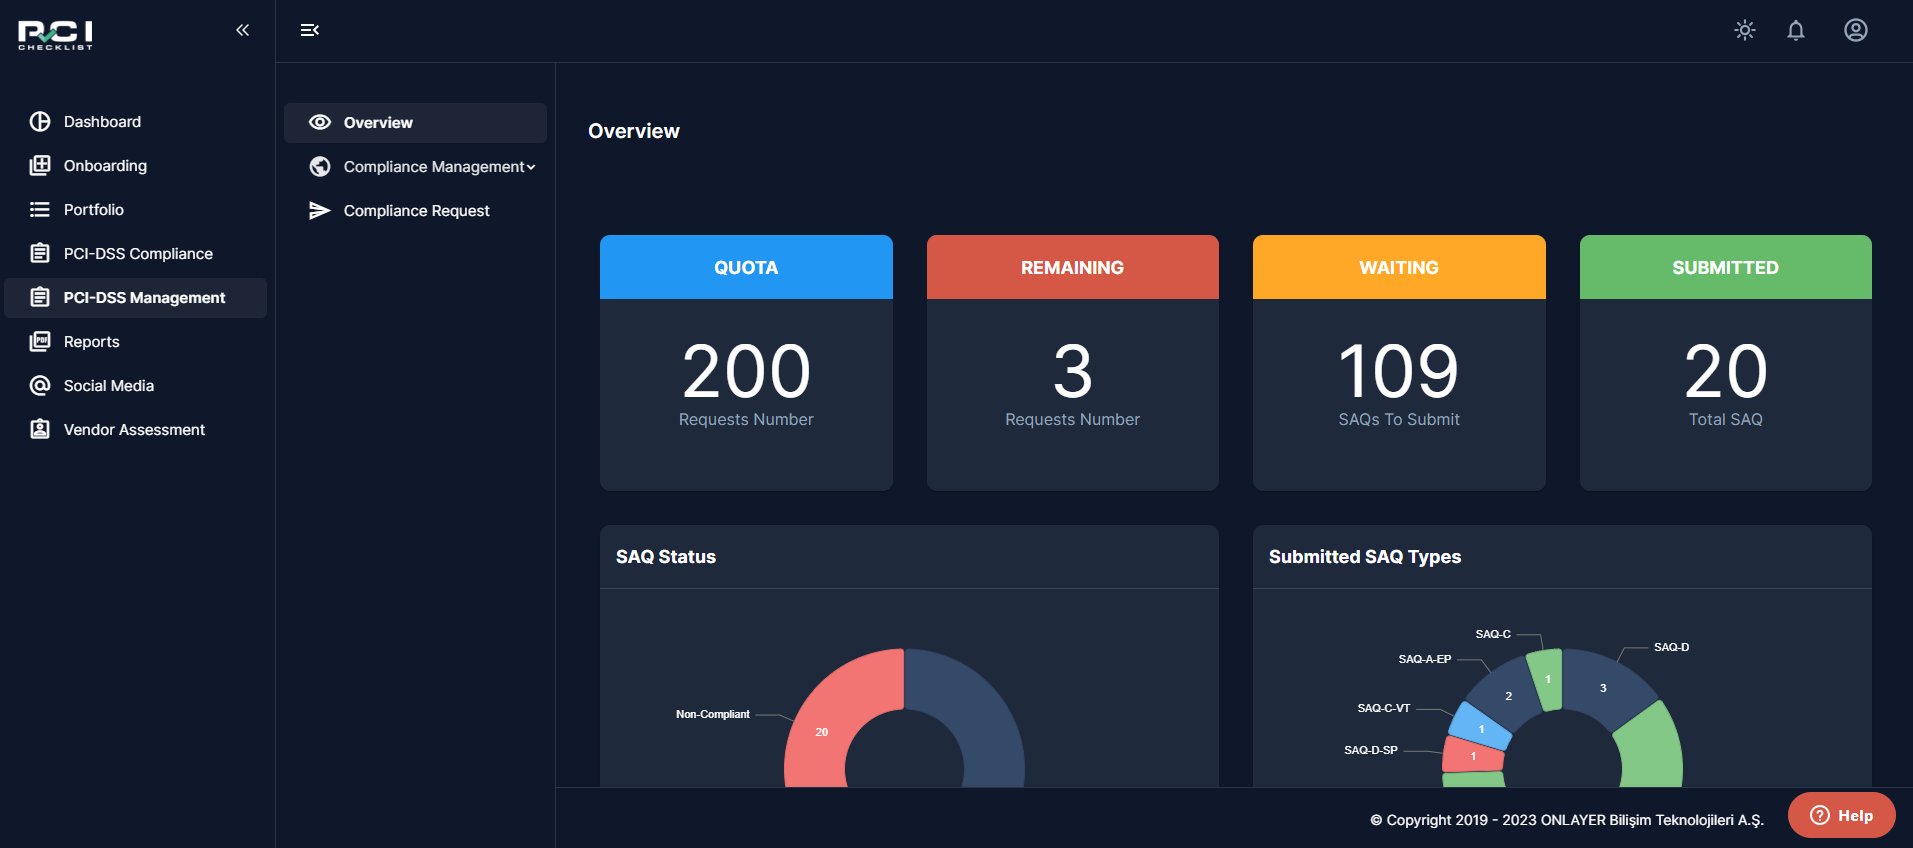
Task: Click the Dashboard sidebar icon
Action: pos(40,122)
